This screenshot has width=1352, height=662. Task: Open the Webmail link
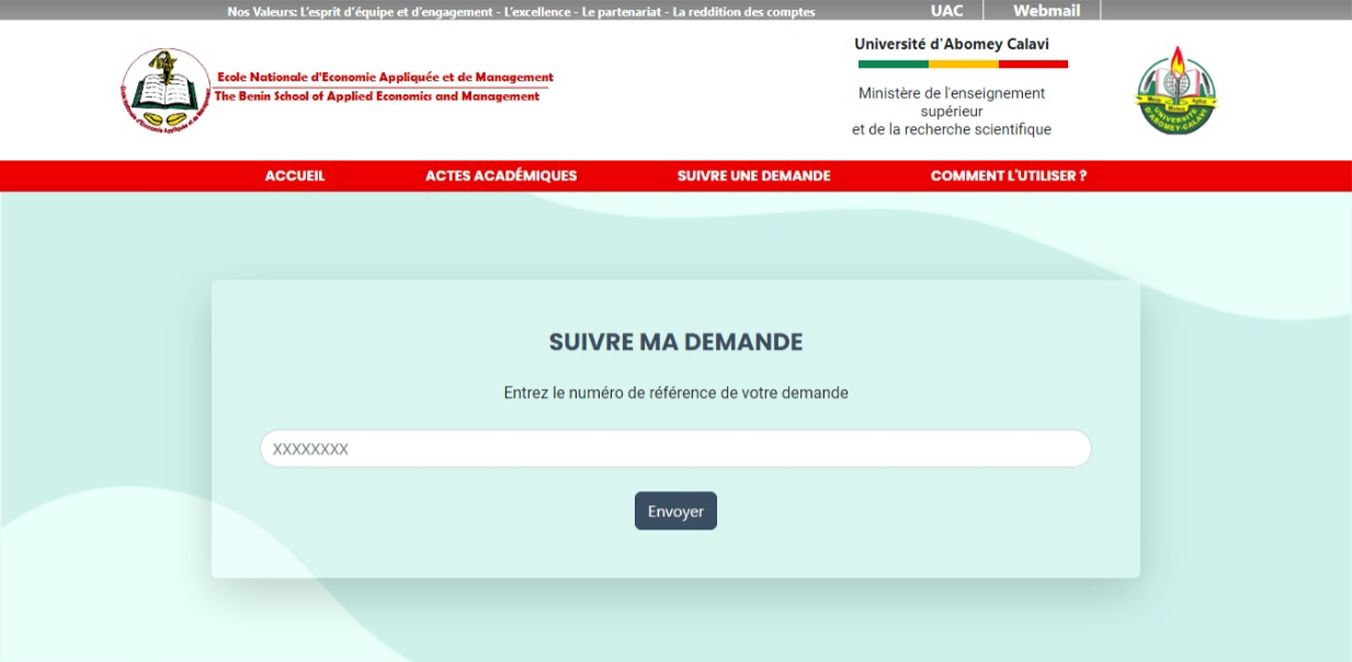[1044, 11]
